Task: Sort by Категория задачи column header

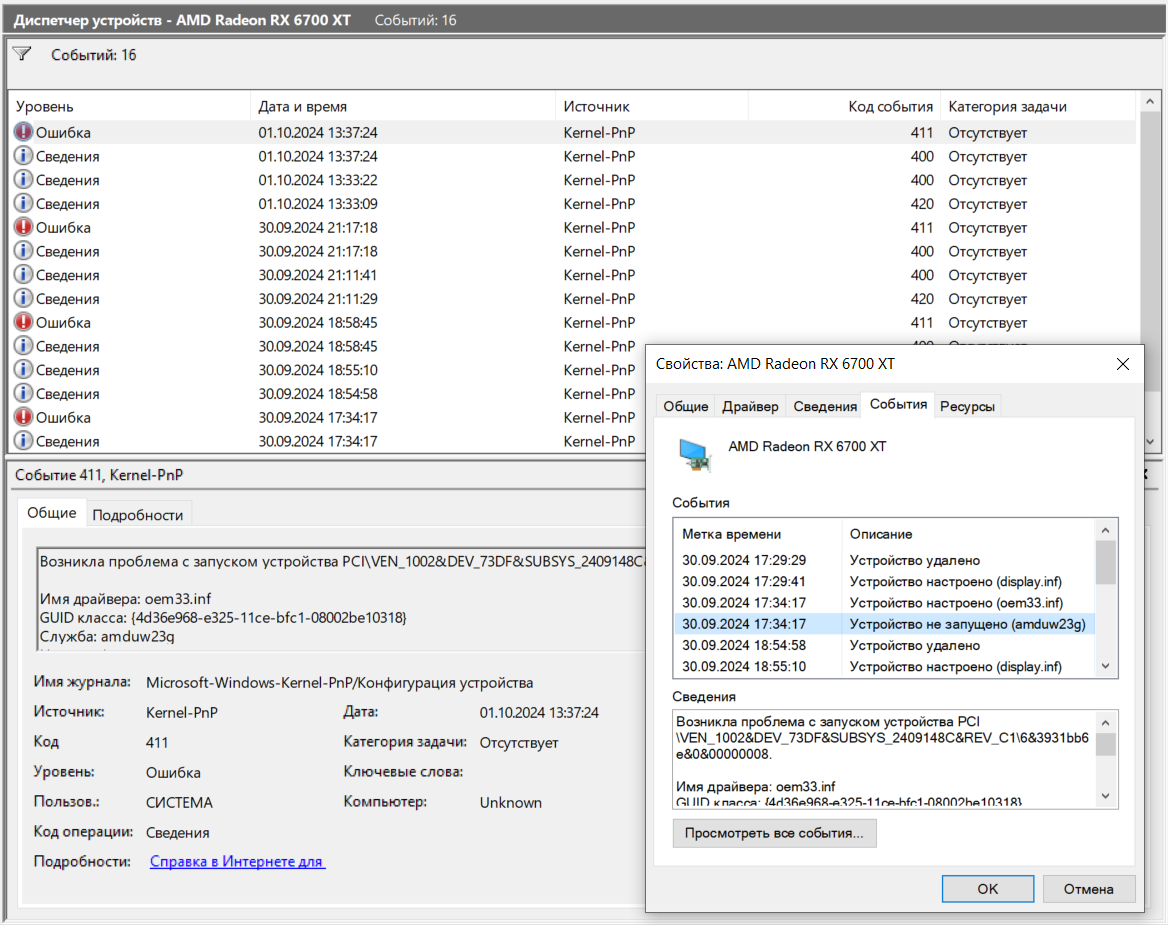Action: click(x=1039, y=107)
